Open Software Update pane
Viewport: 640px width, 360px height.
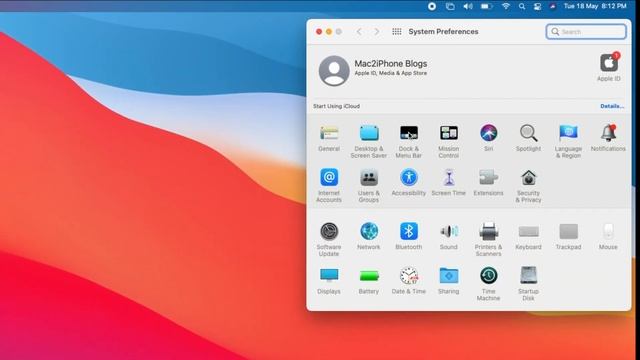coord(329,239)
